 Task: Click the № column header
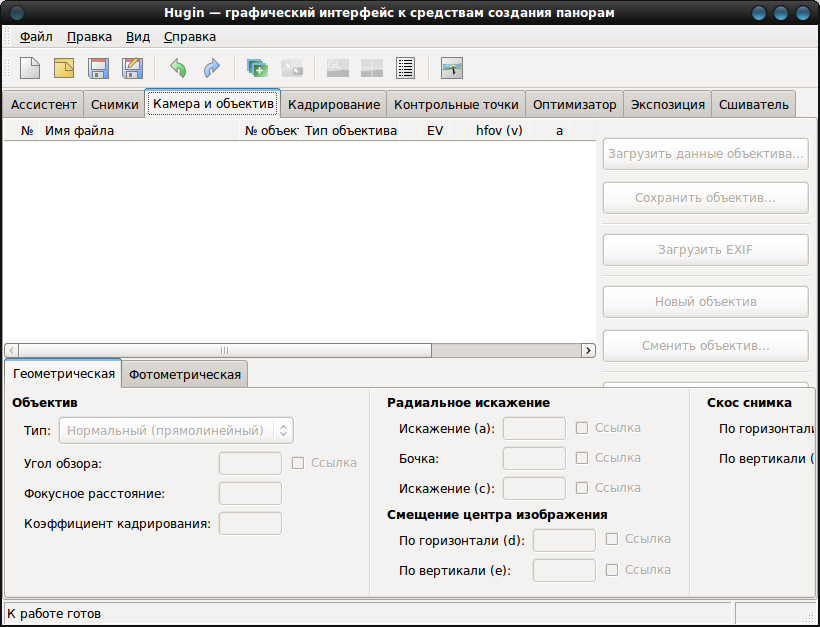click(x=22, y=131)
